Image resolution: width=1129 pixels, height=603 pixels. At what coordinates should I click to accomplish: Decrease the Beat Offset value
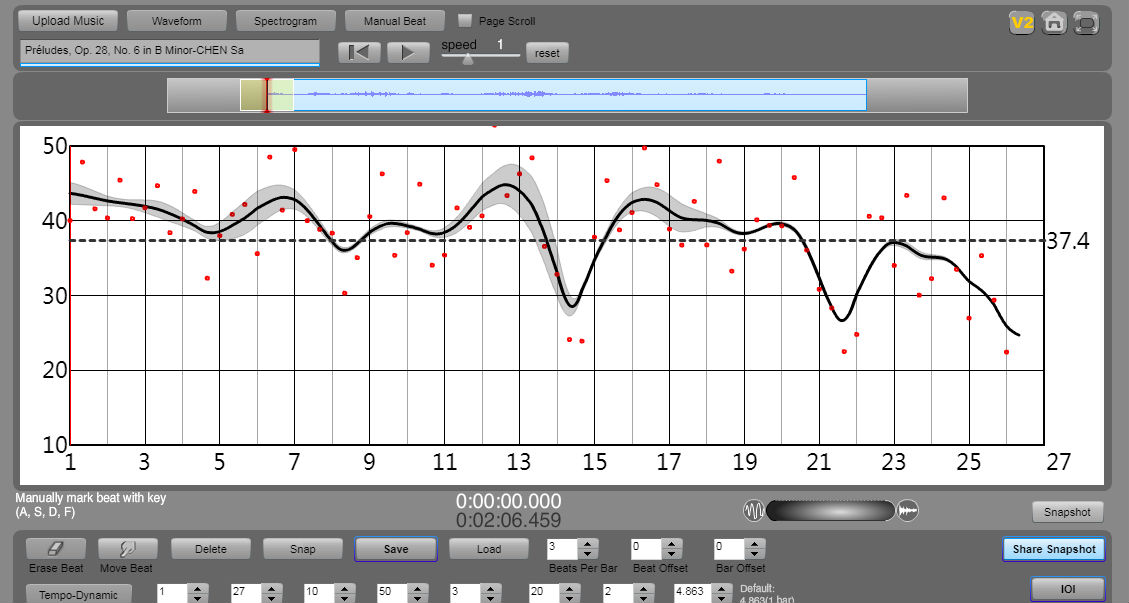coord(673,554)
